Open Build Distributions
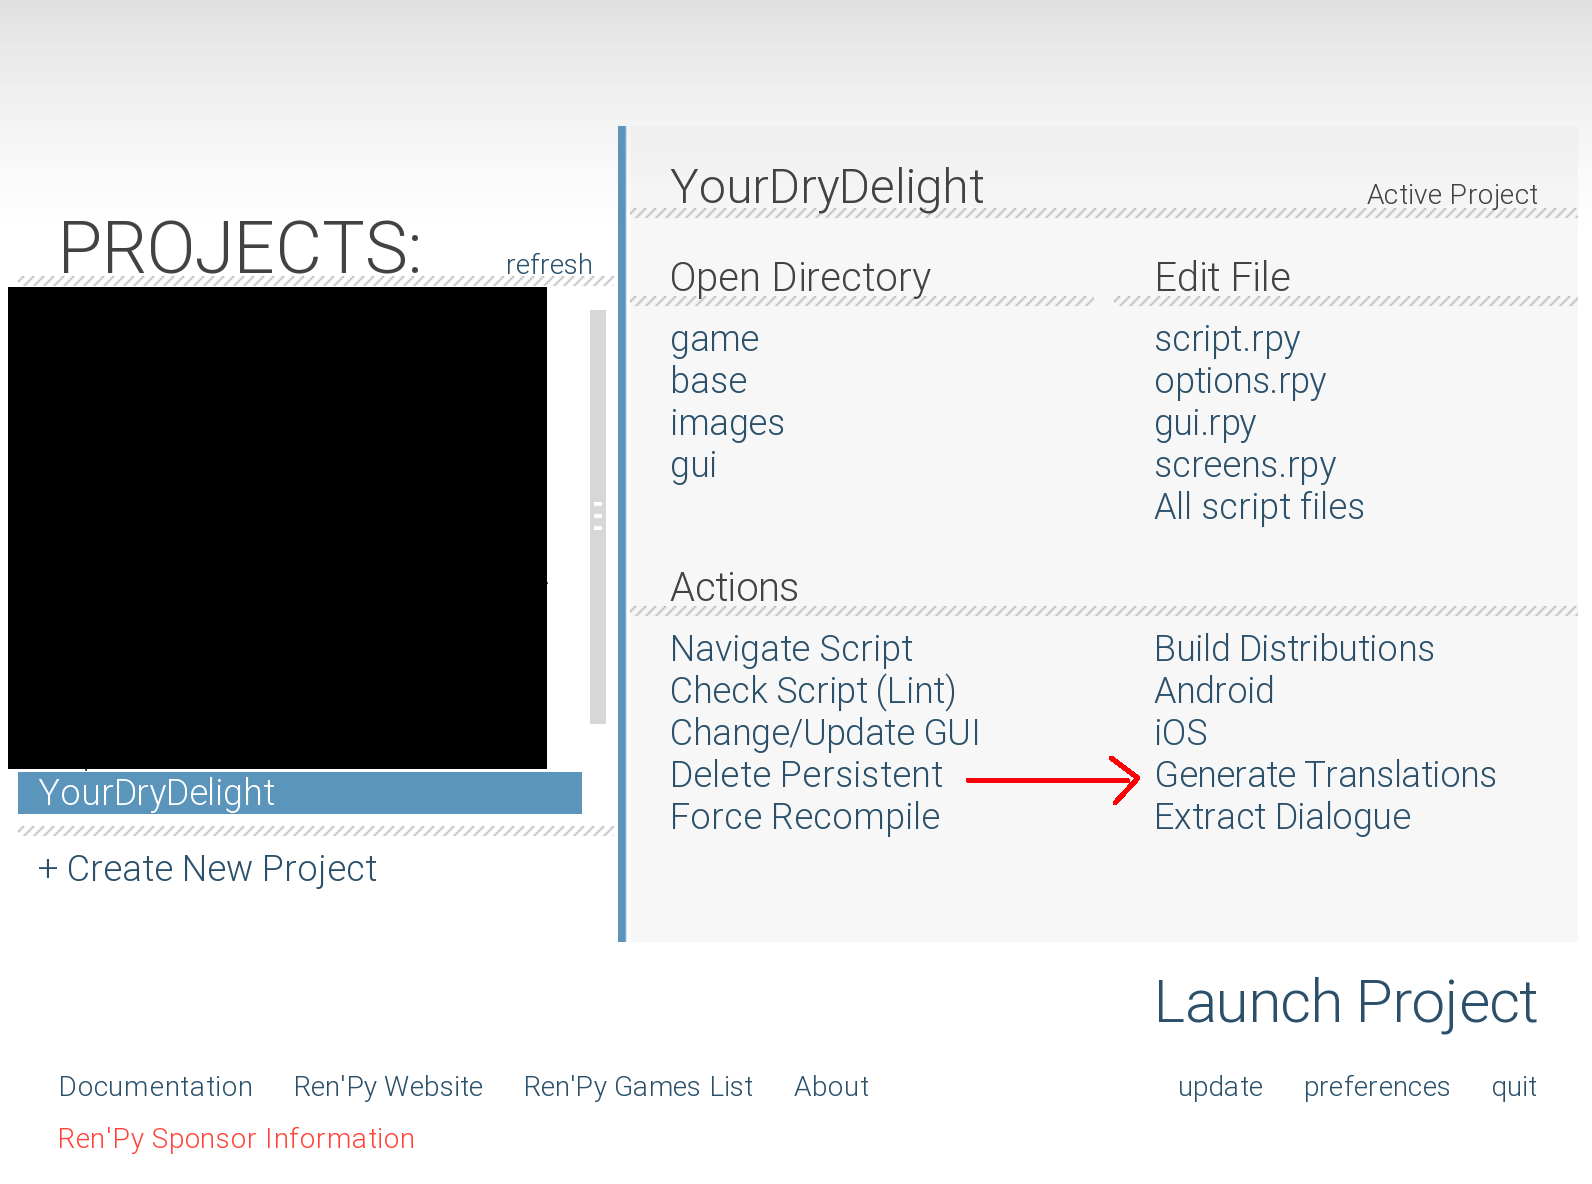This screenshot has width=1592, height=1184. (x=1294, y=649)
